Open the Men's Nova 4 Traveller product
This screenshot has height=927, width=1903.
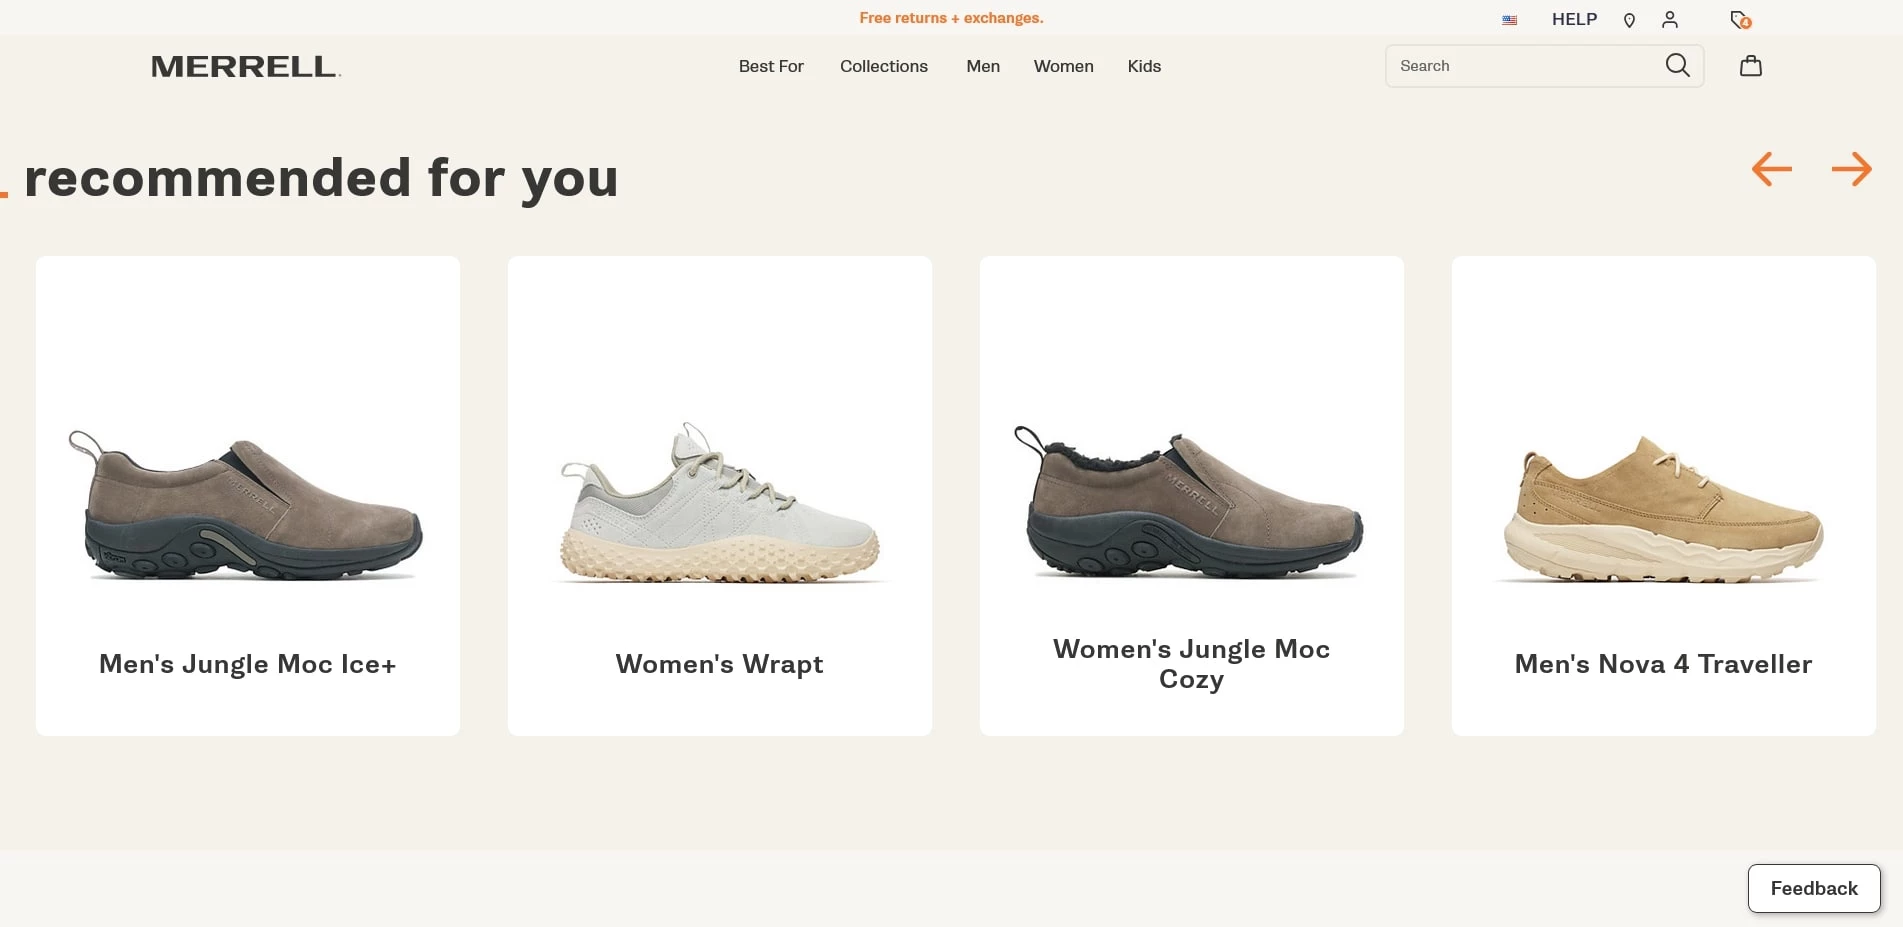tap(1662, 497)
